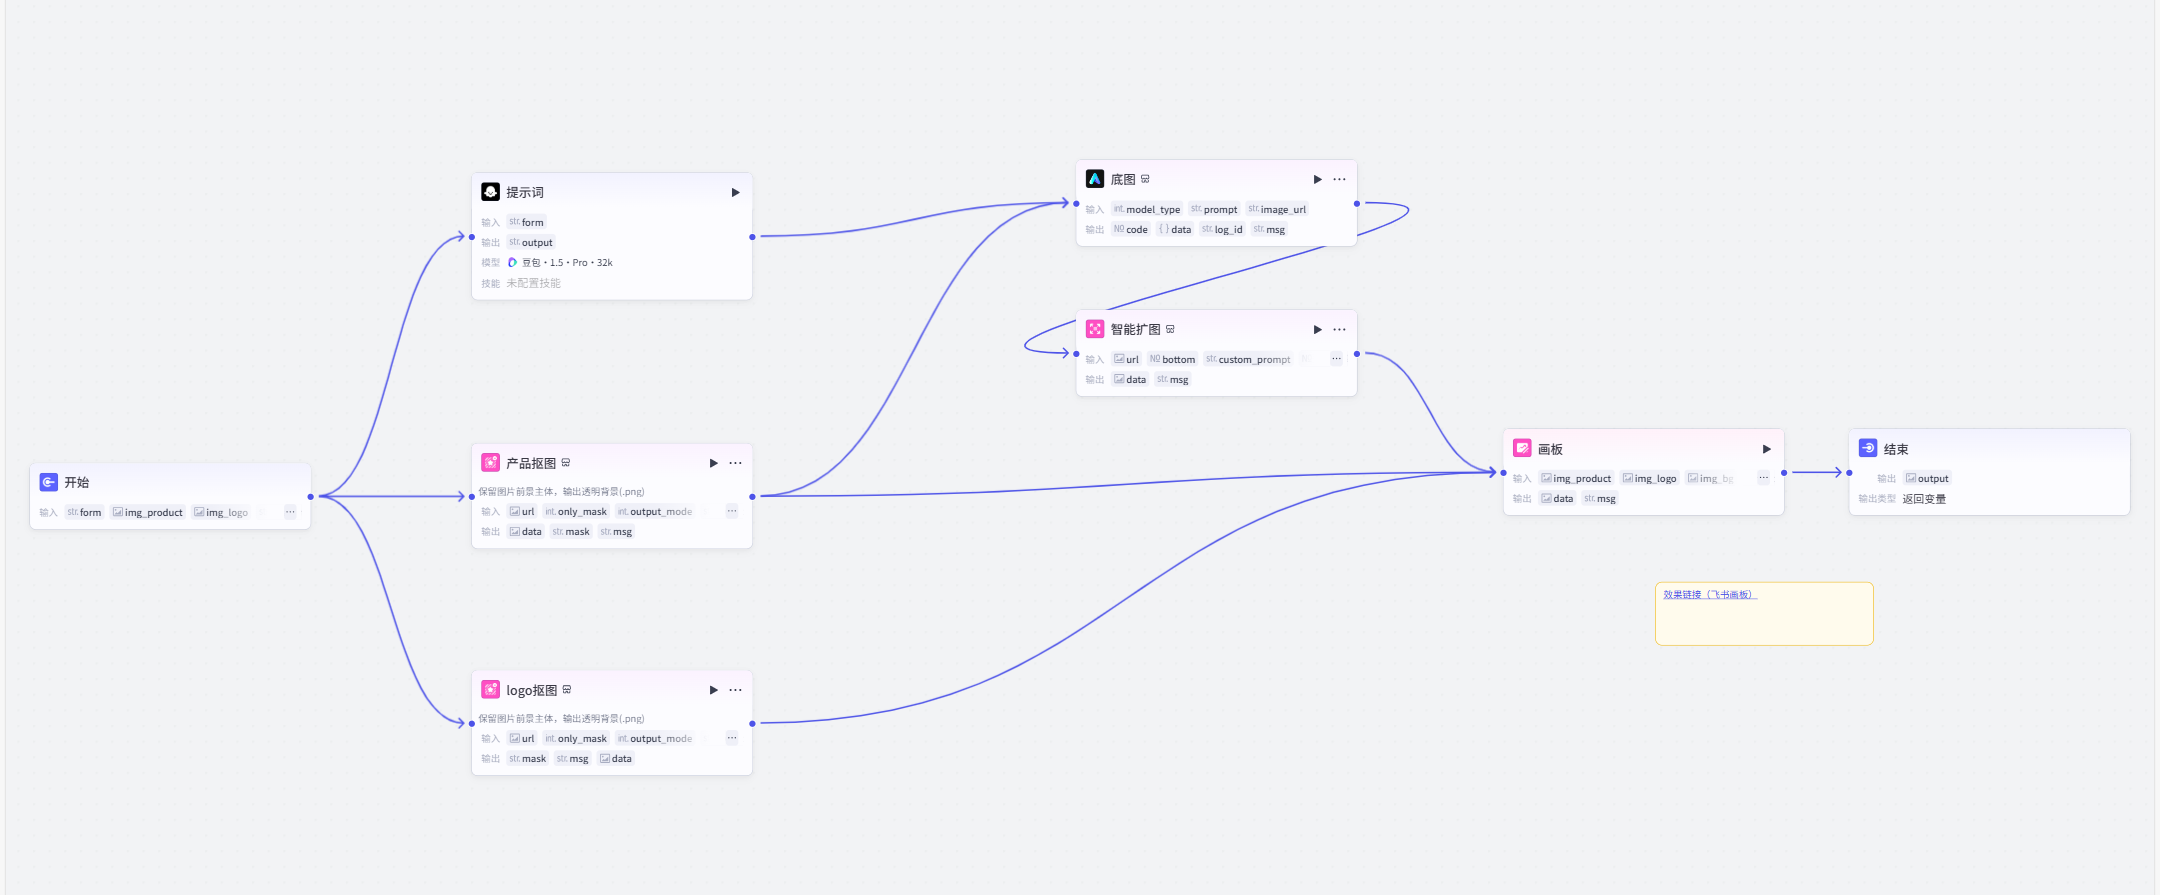Viewport: 2160px width, 895px height.
Task: Run the 提示词 node with its play button
Action: (735, 193)
